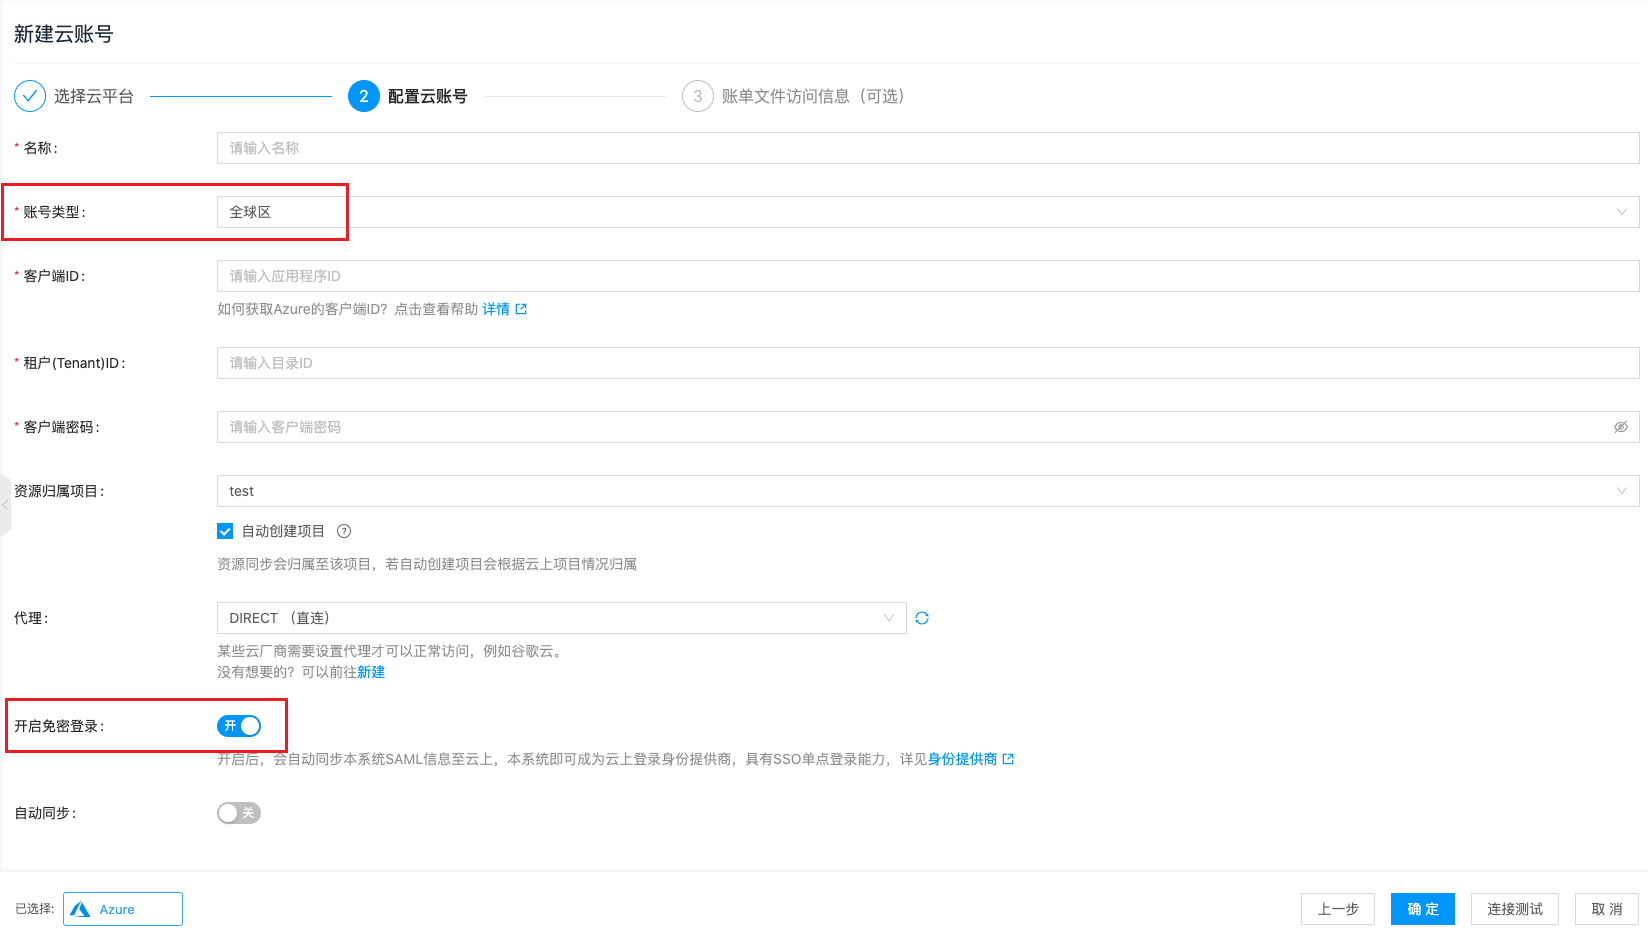Click the 确定 button
1648x943 pixels.
point(1422,909)
